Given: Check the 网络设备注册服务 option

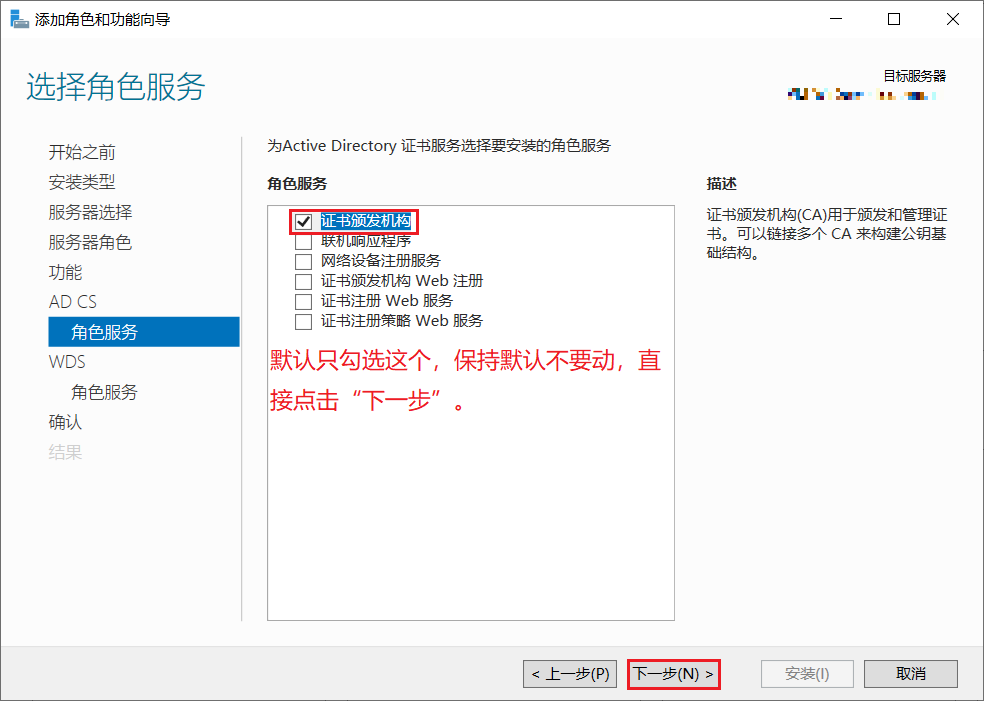Looking at the screenshot, I should pyautogui.click(x=303, y=261).
